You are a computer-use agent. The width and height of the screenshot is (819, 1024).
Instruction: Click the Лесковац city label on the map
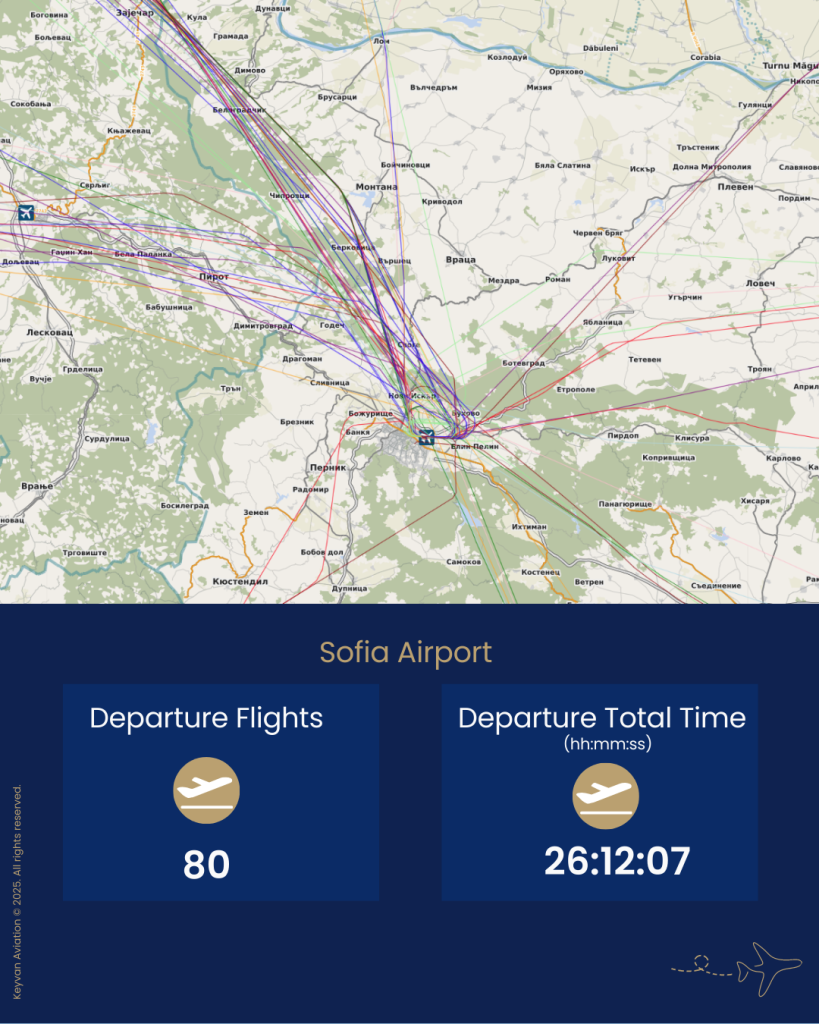point(46,331)
